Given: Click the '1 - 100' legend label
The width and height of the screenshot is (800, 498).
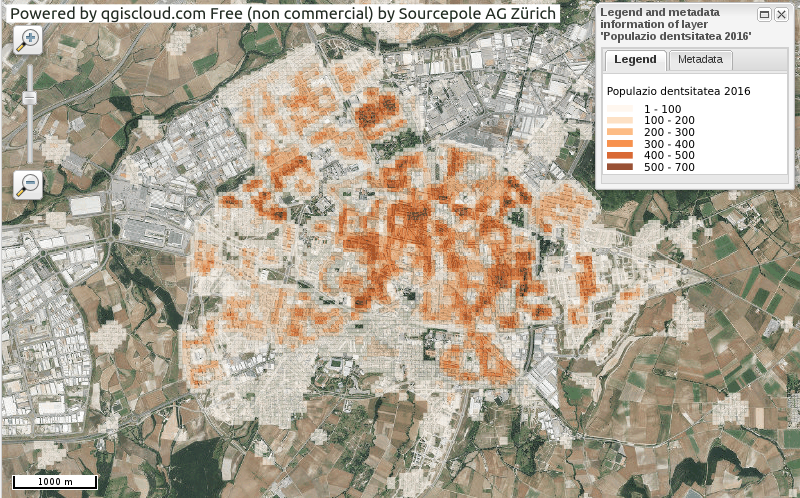Looking at the screenshot, I should pyautogui.click(x=662, y=109).
